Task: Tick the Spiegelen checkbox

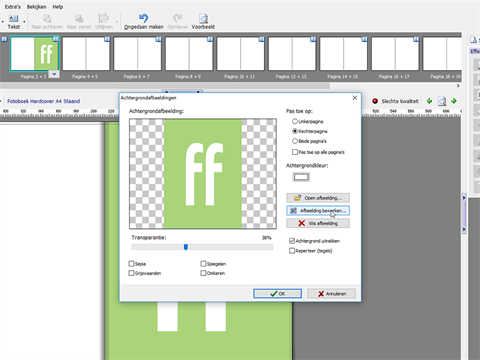Action: coord(203,264)
